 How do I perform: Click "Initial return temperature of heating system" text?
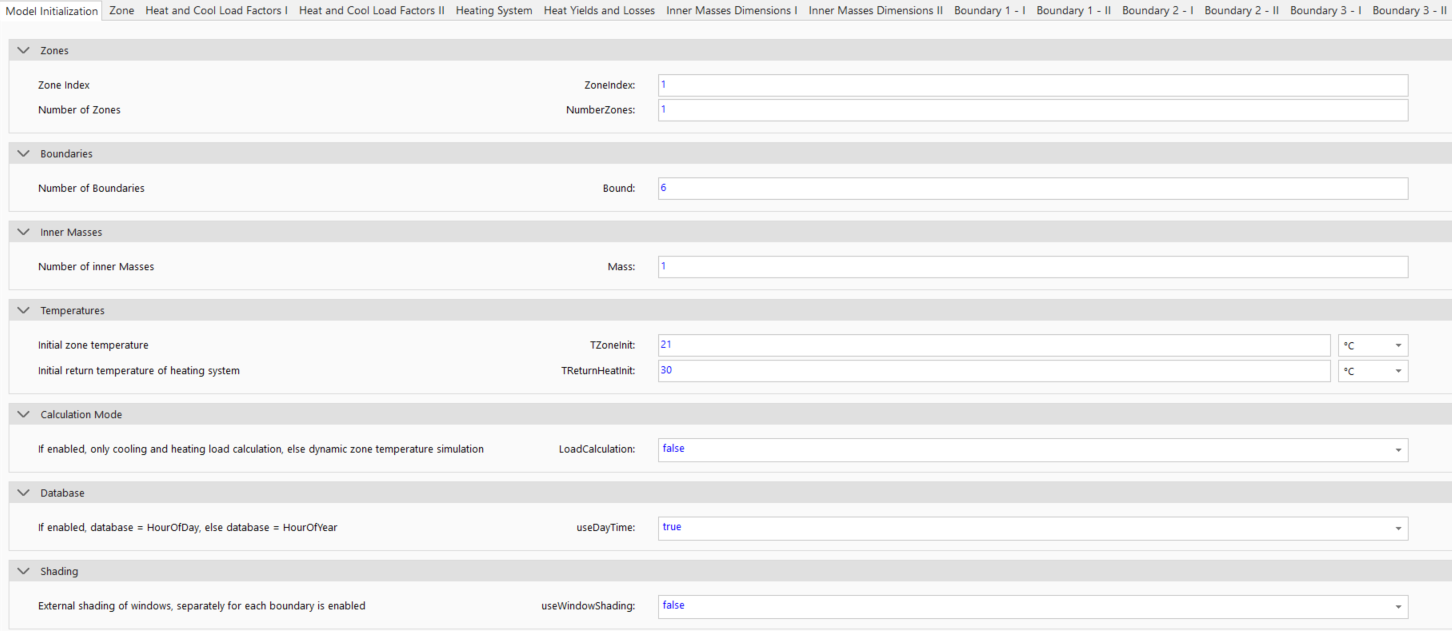click(139, 371)
